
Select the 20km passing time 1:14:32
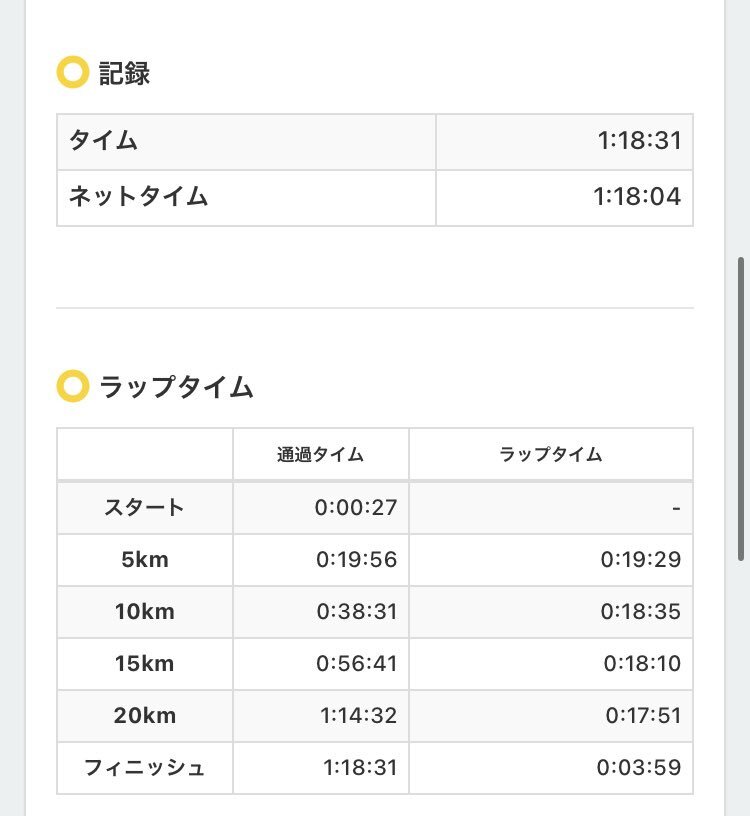pyautogui.click(x=359, y=716)
